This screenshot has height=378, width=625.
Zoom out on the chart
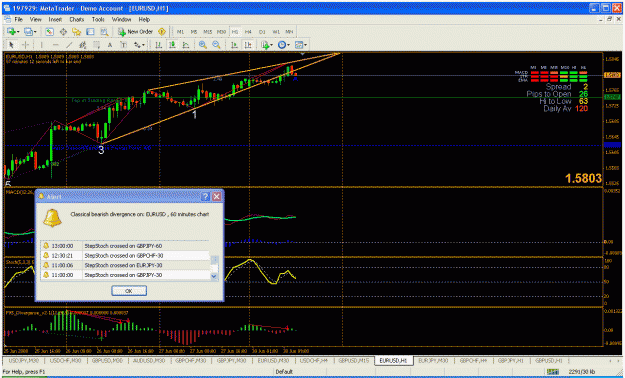[216, 45]
